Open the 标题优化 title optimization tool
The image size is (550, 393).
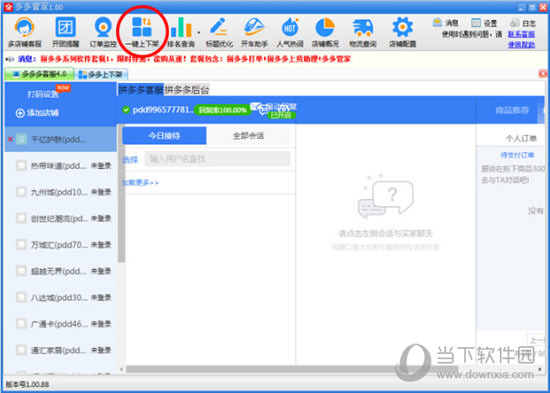tap(219, 32)
